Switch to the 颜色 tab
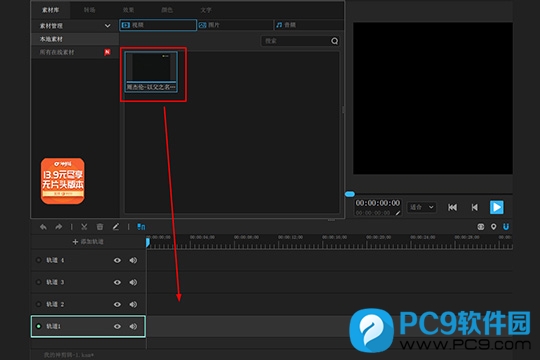The image size is (540, 360). [167, 10]
